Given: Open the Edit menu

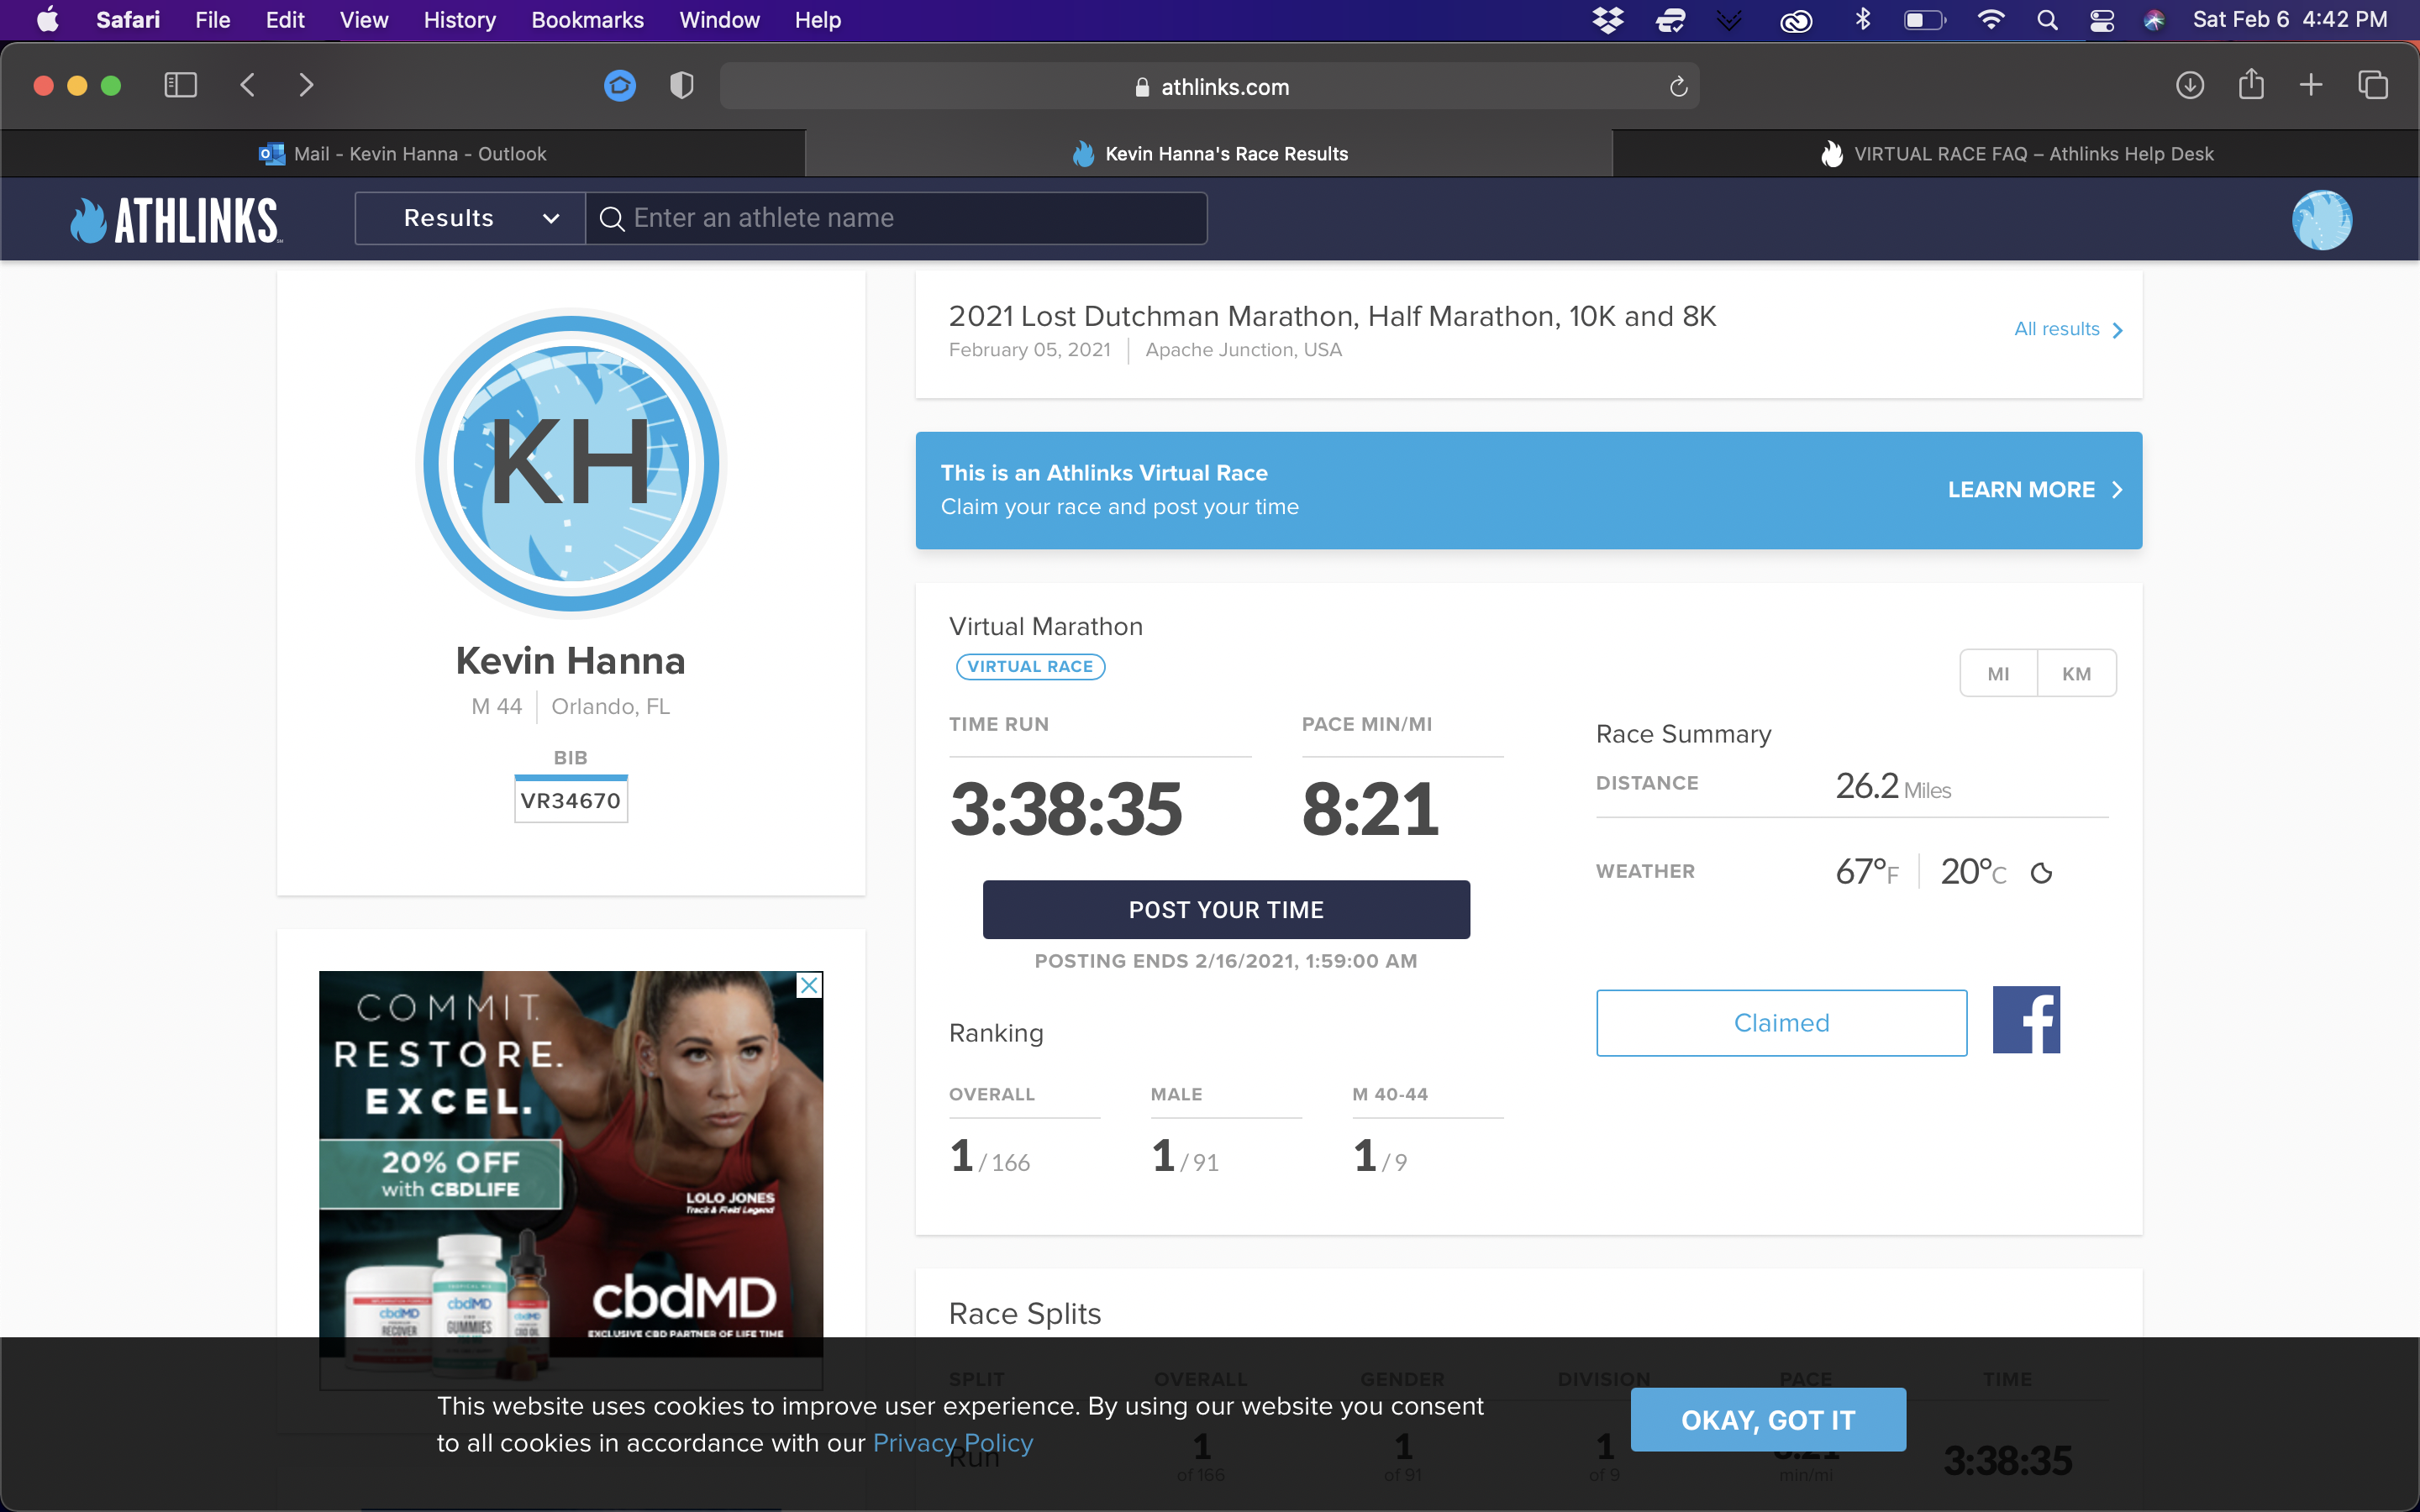Looking at the screenshot, I should click(285, 20).
